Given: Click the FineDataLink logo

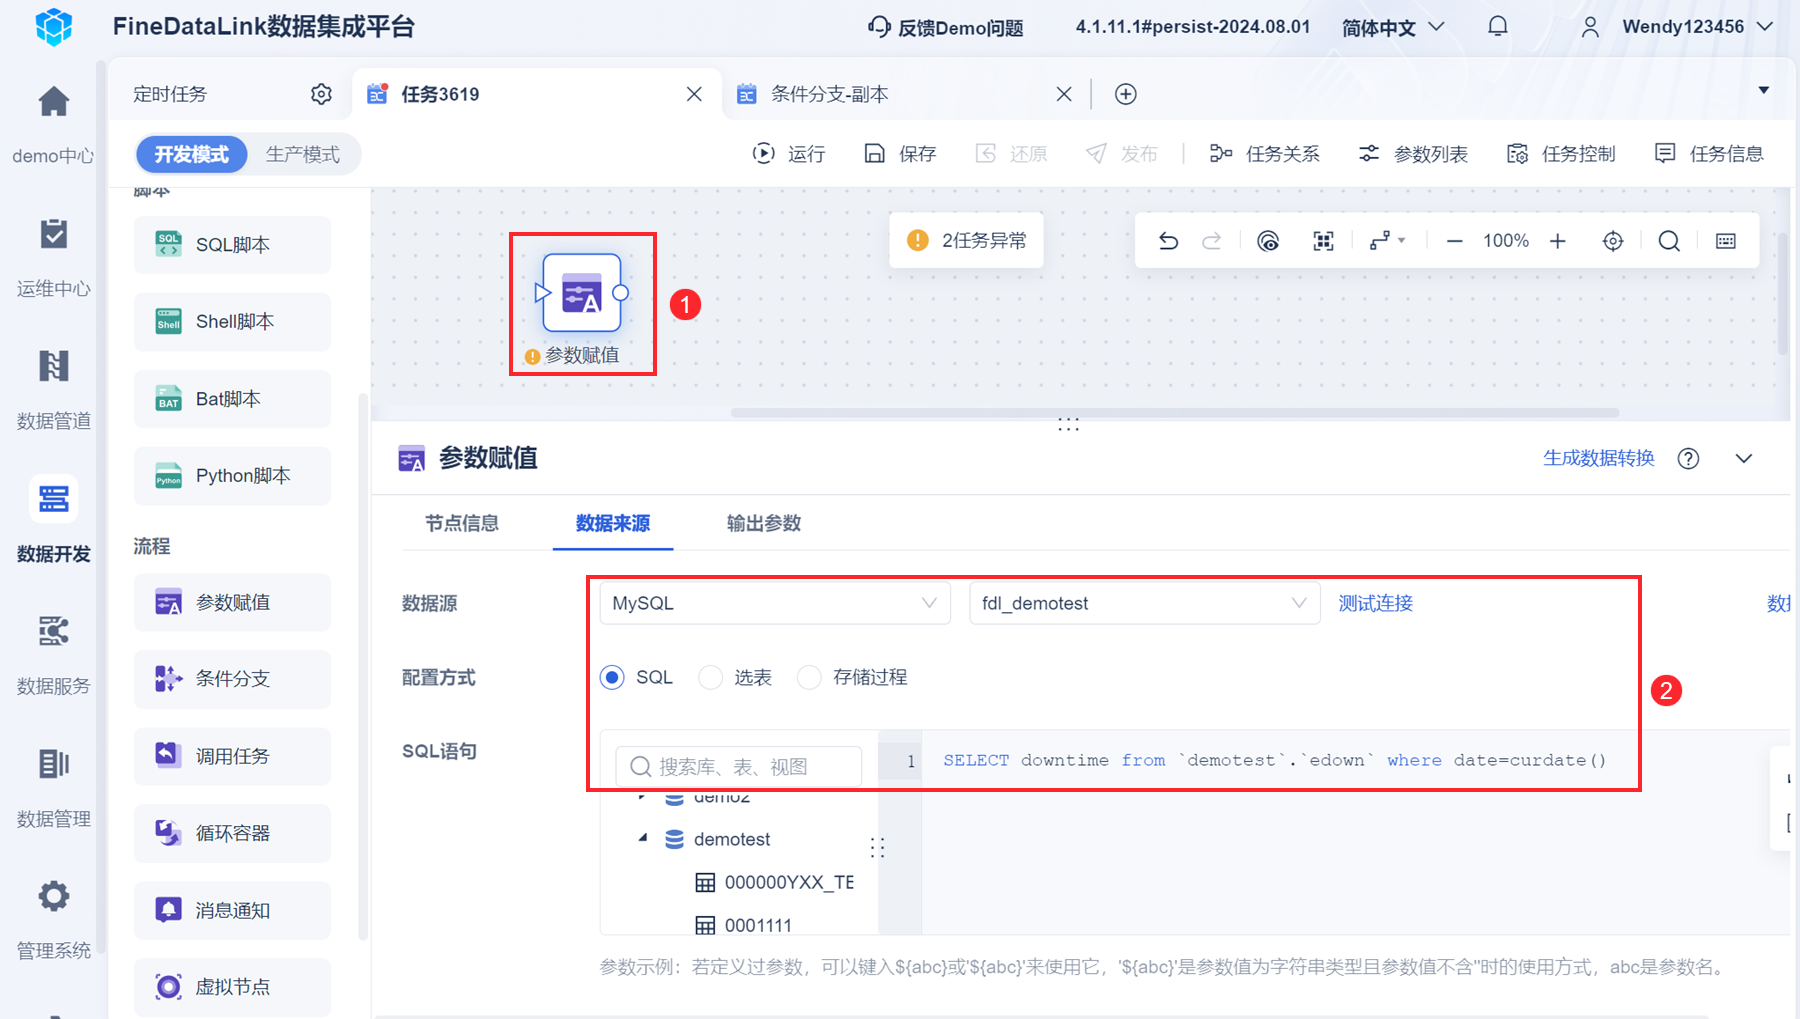Looking at the screenshot, I should point(54,27).
